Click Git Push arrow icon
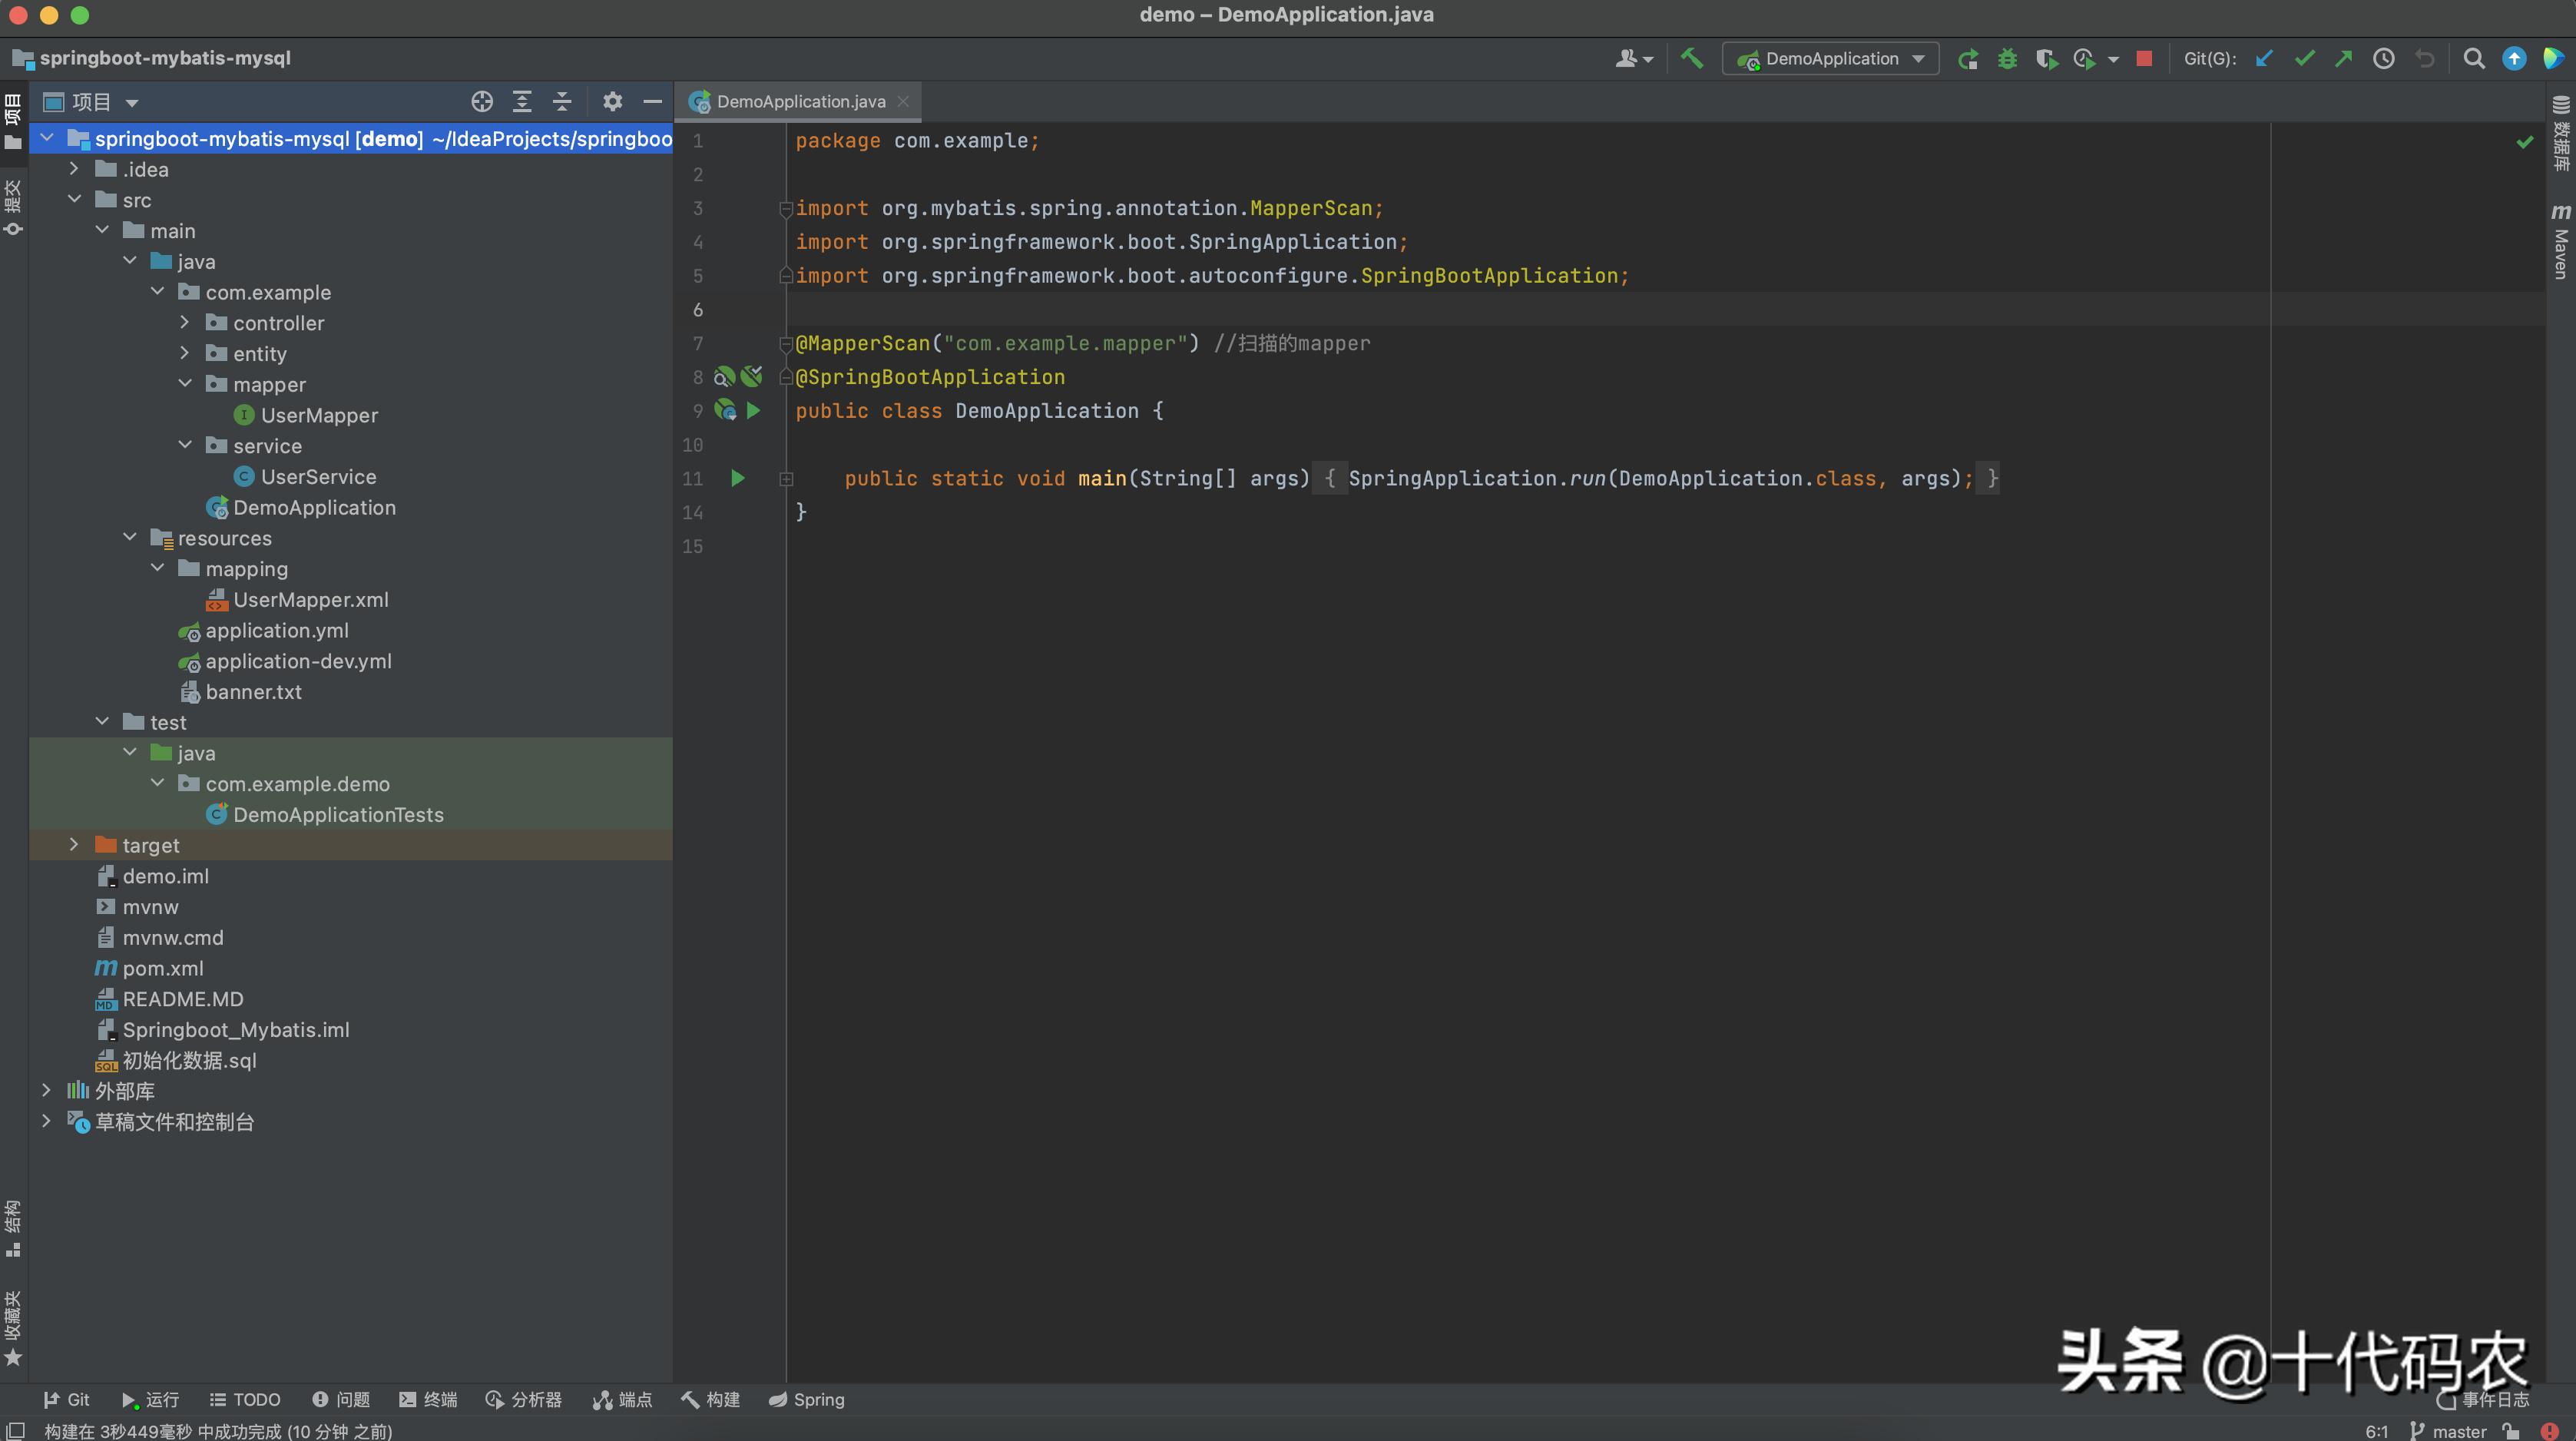Viewport: 2576px width, 1441px height. point(2343,58)
